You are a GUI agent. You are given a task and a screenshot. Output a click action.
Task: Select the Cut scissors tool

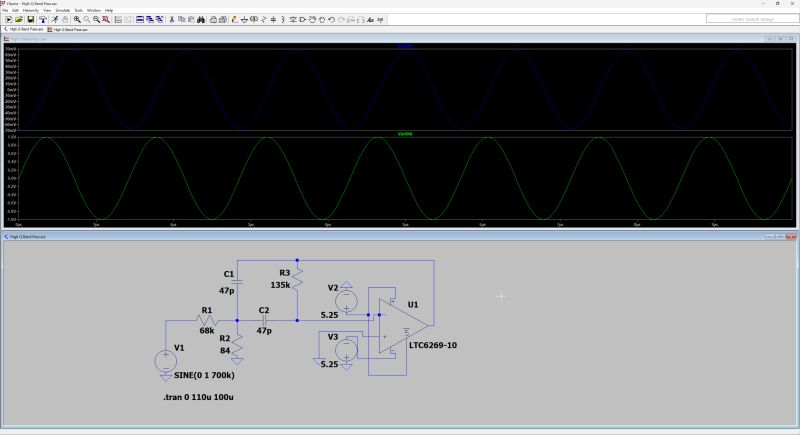(172, 19)
